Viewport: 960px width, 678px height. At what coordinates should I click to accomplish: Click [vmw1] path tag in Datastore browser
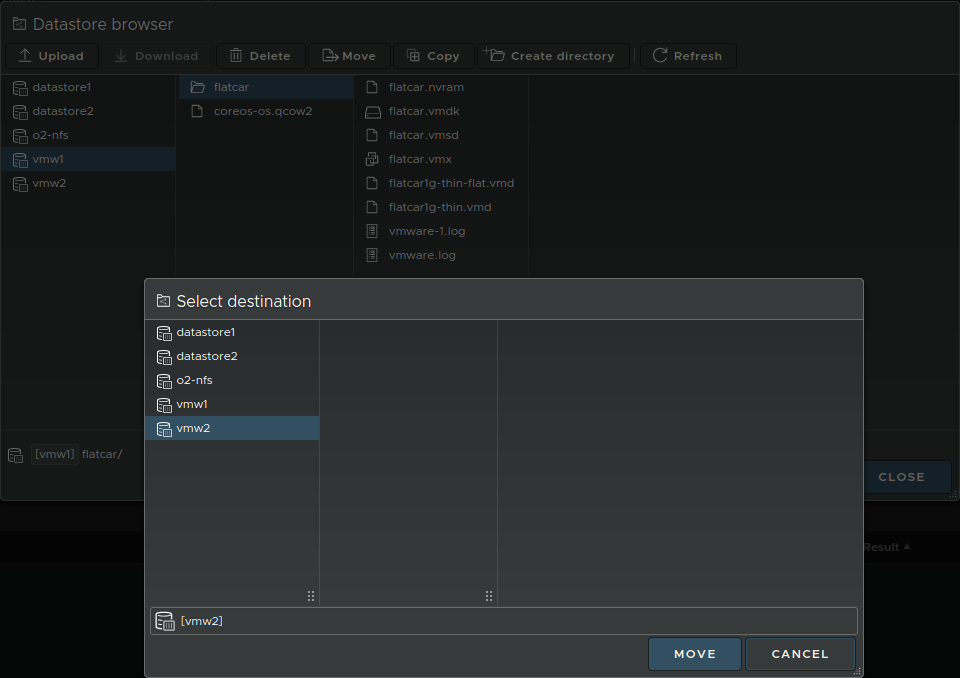pos(54,454)
